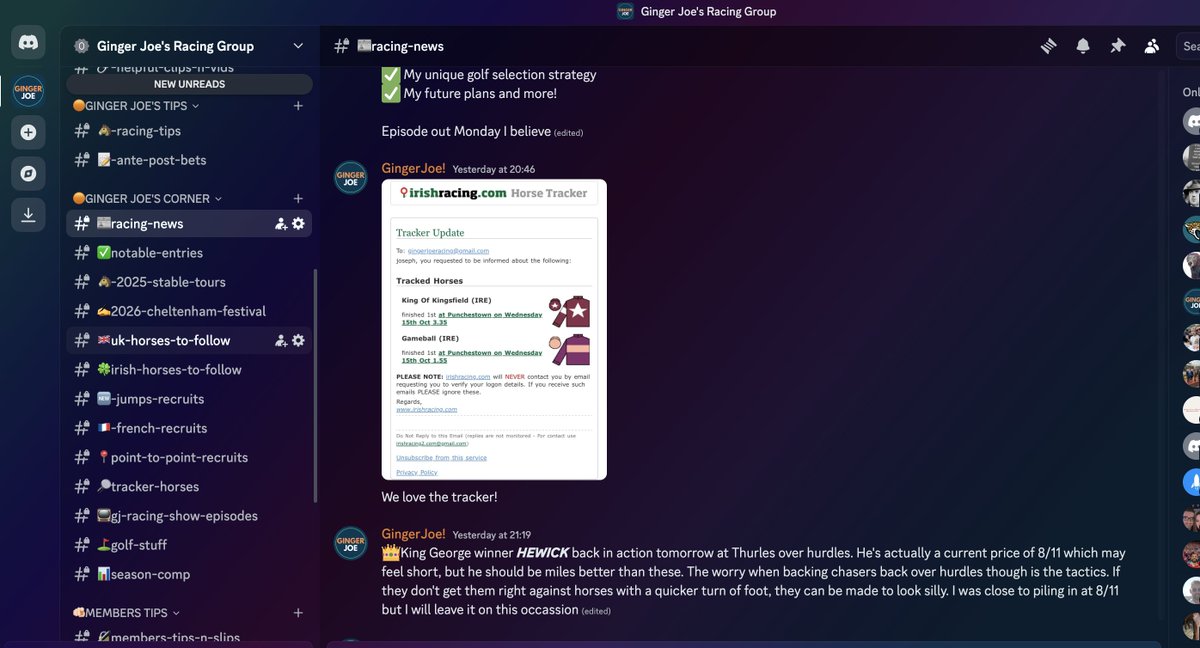This screenshot has width=1200, height=648.
Task: Open ante-post-bets channel
Action: pos(189,160)
